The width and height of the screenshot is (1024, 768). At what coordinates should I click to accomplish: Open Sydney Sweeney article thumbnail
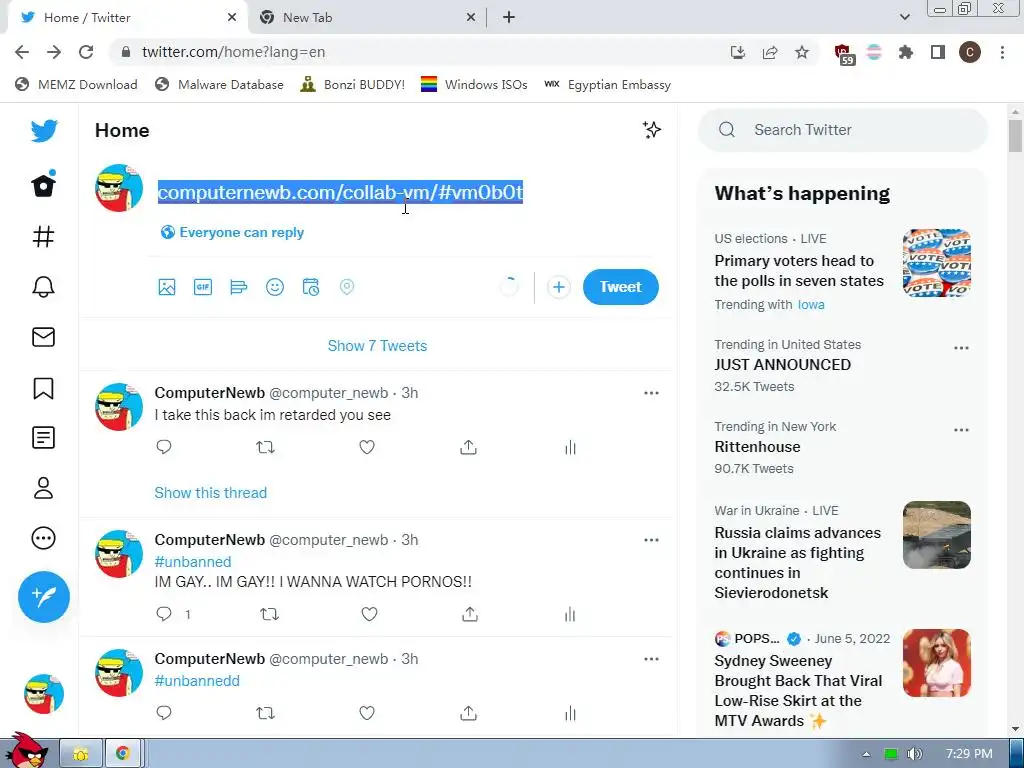coord(936,663)
